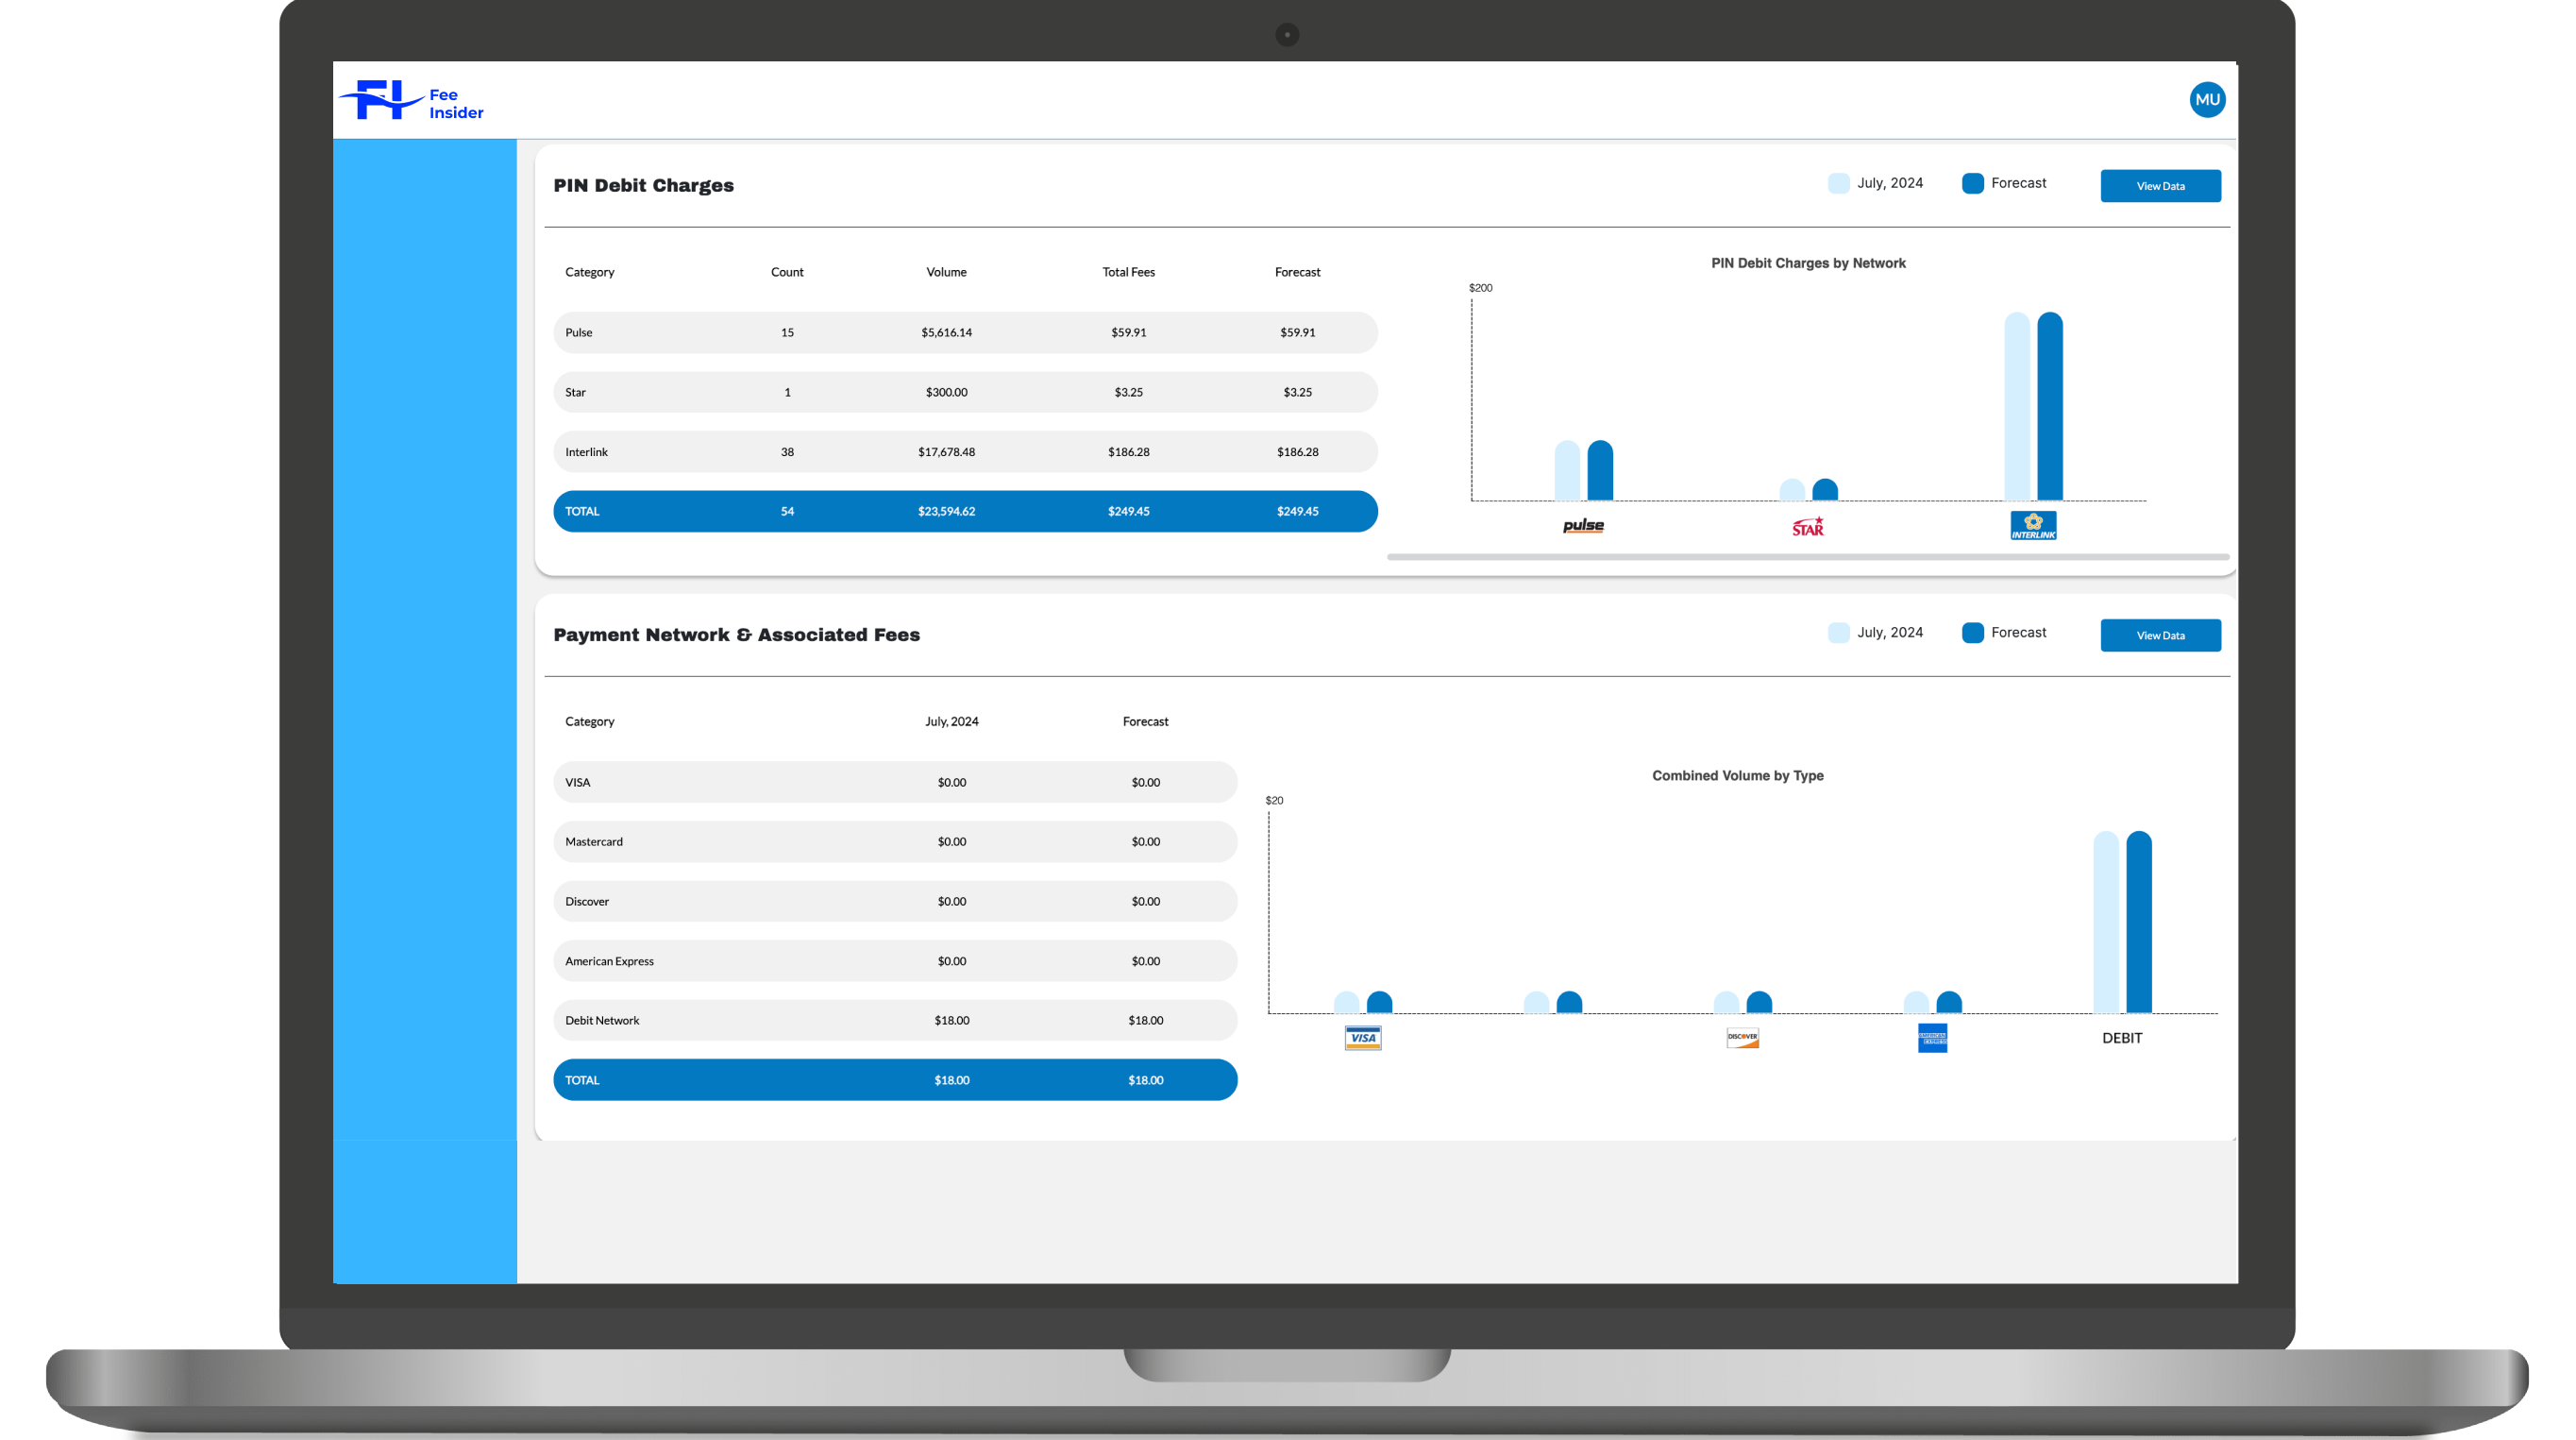
Task: Click the VISA card logo
Action: (1363, 1038)
